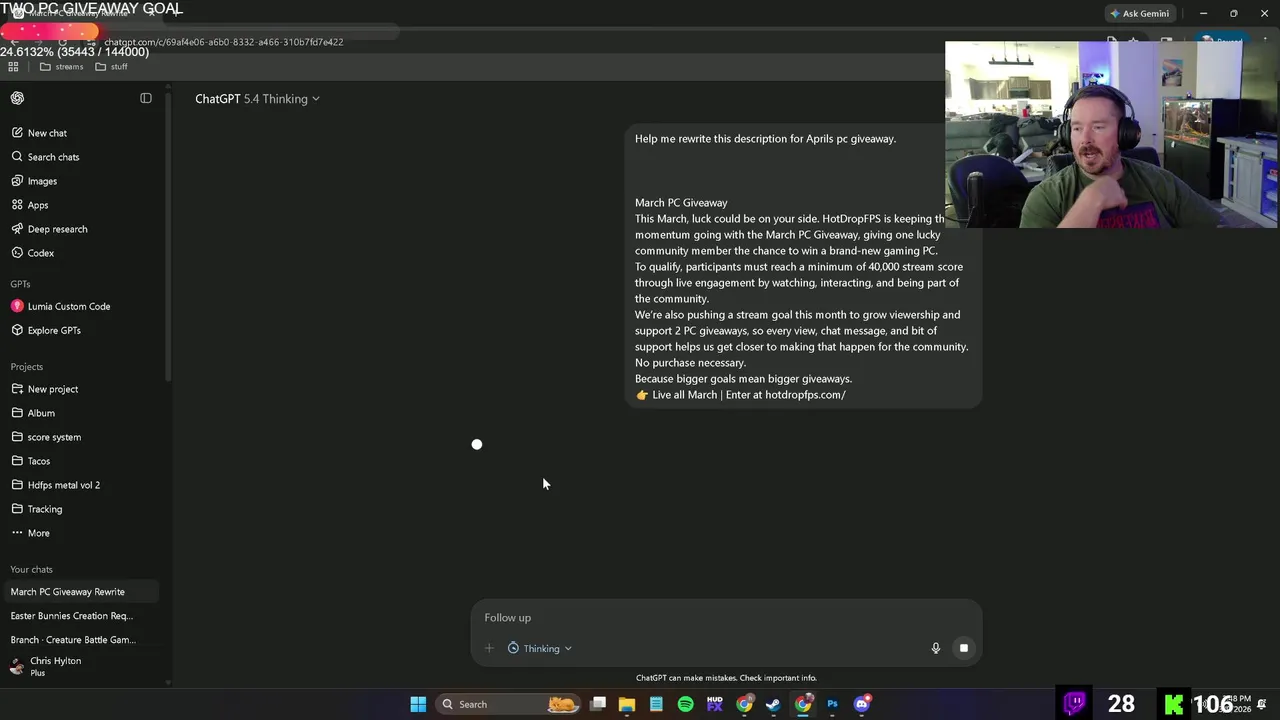Click the microphone dictation icon

click(936, 648)
